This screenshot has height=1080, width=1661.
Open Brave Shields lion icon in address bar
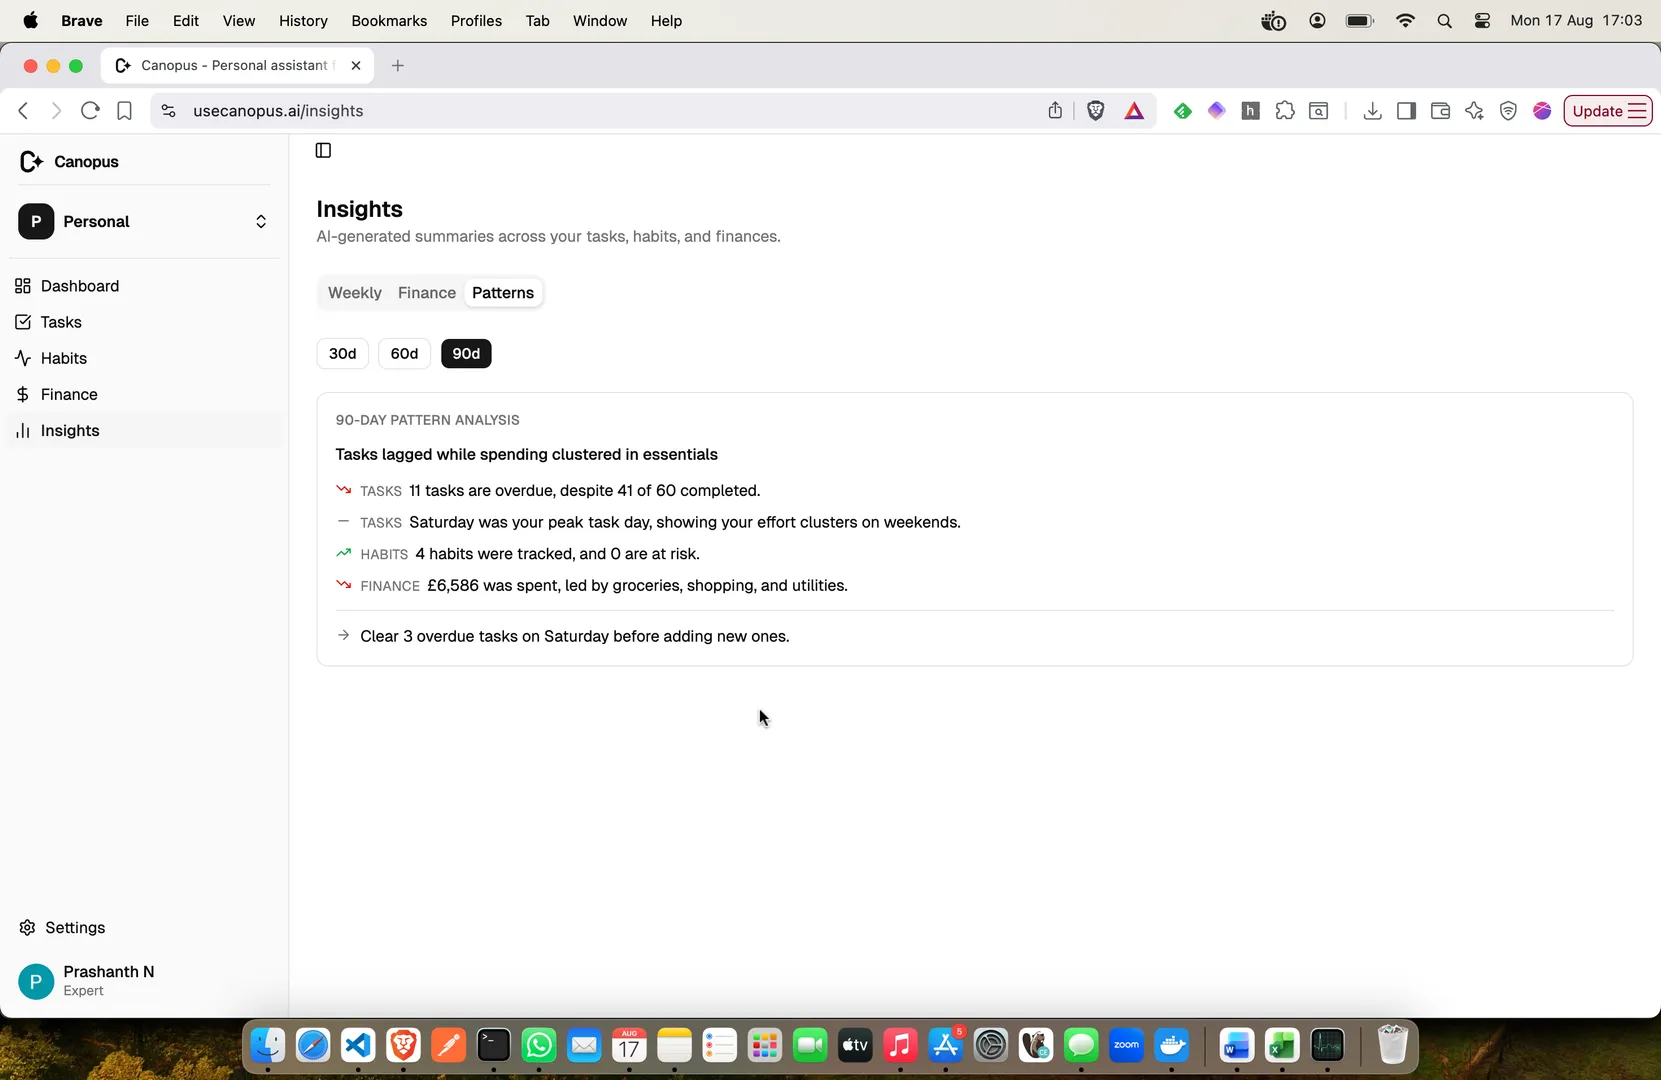click(x=1096, y=111)
